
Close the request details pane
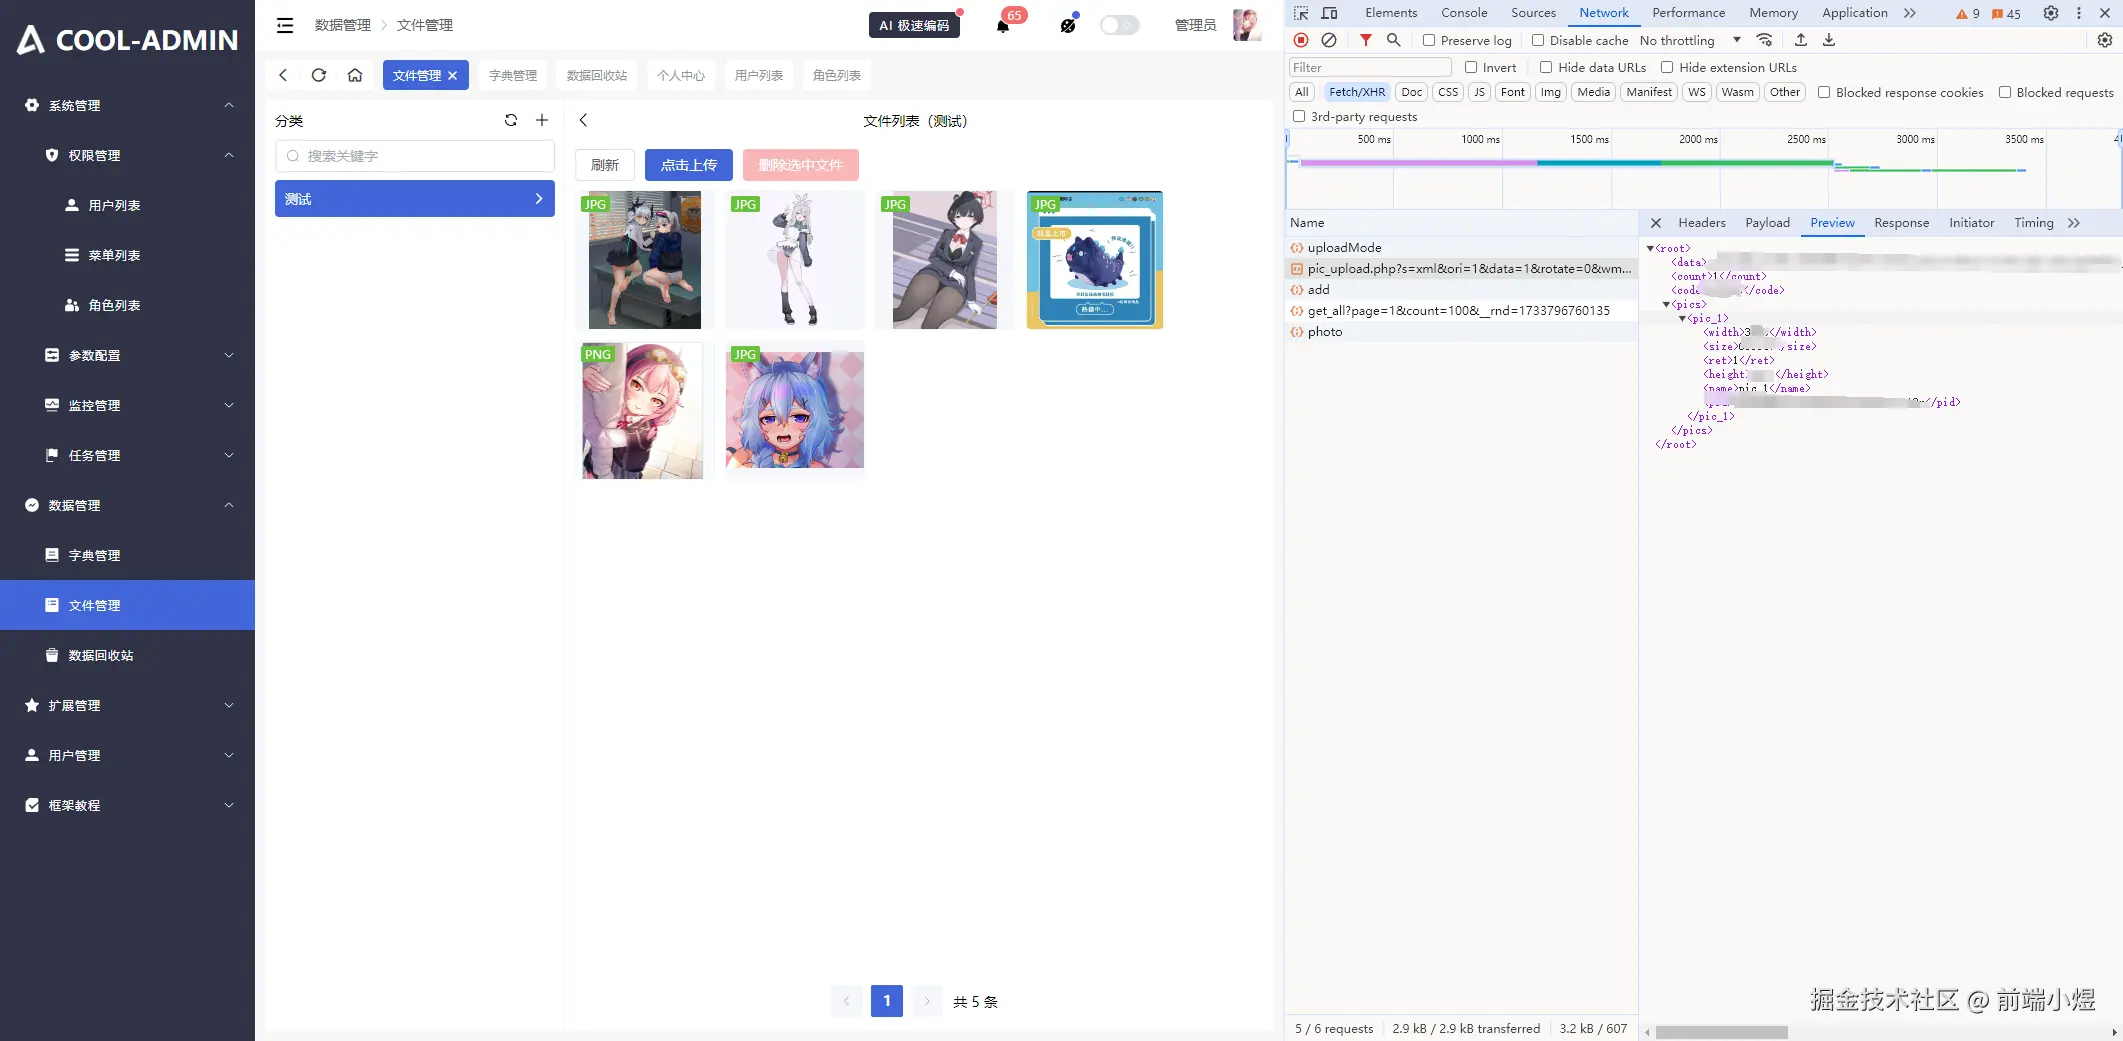[x=1656, y=223]
